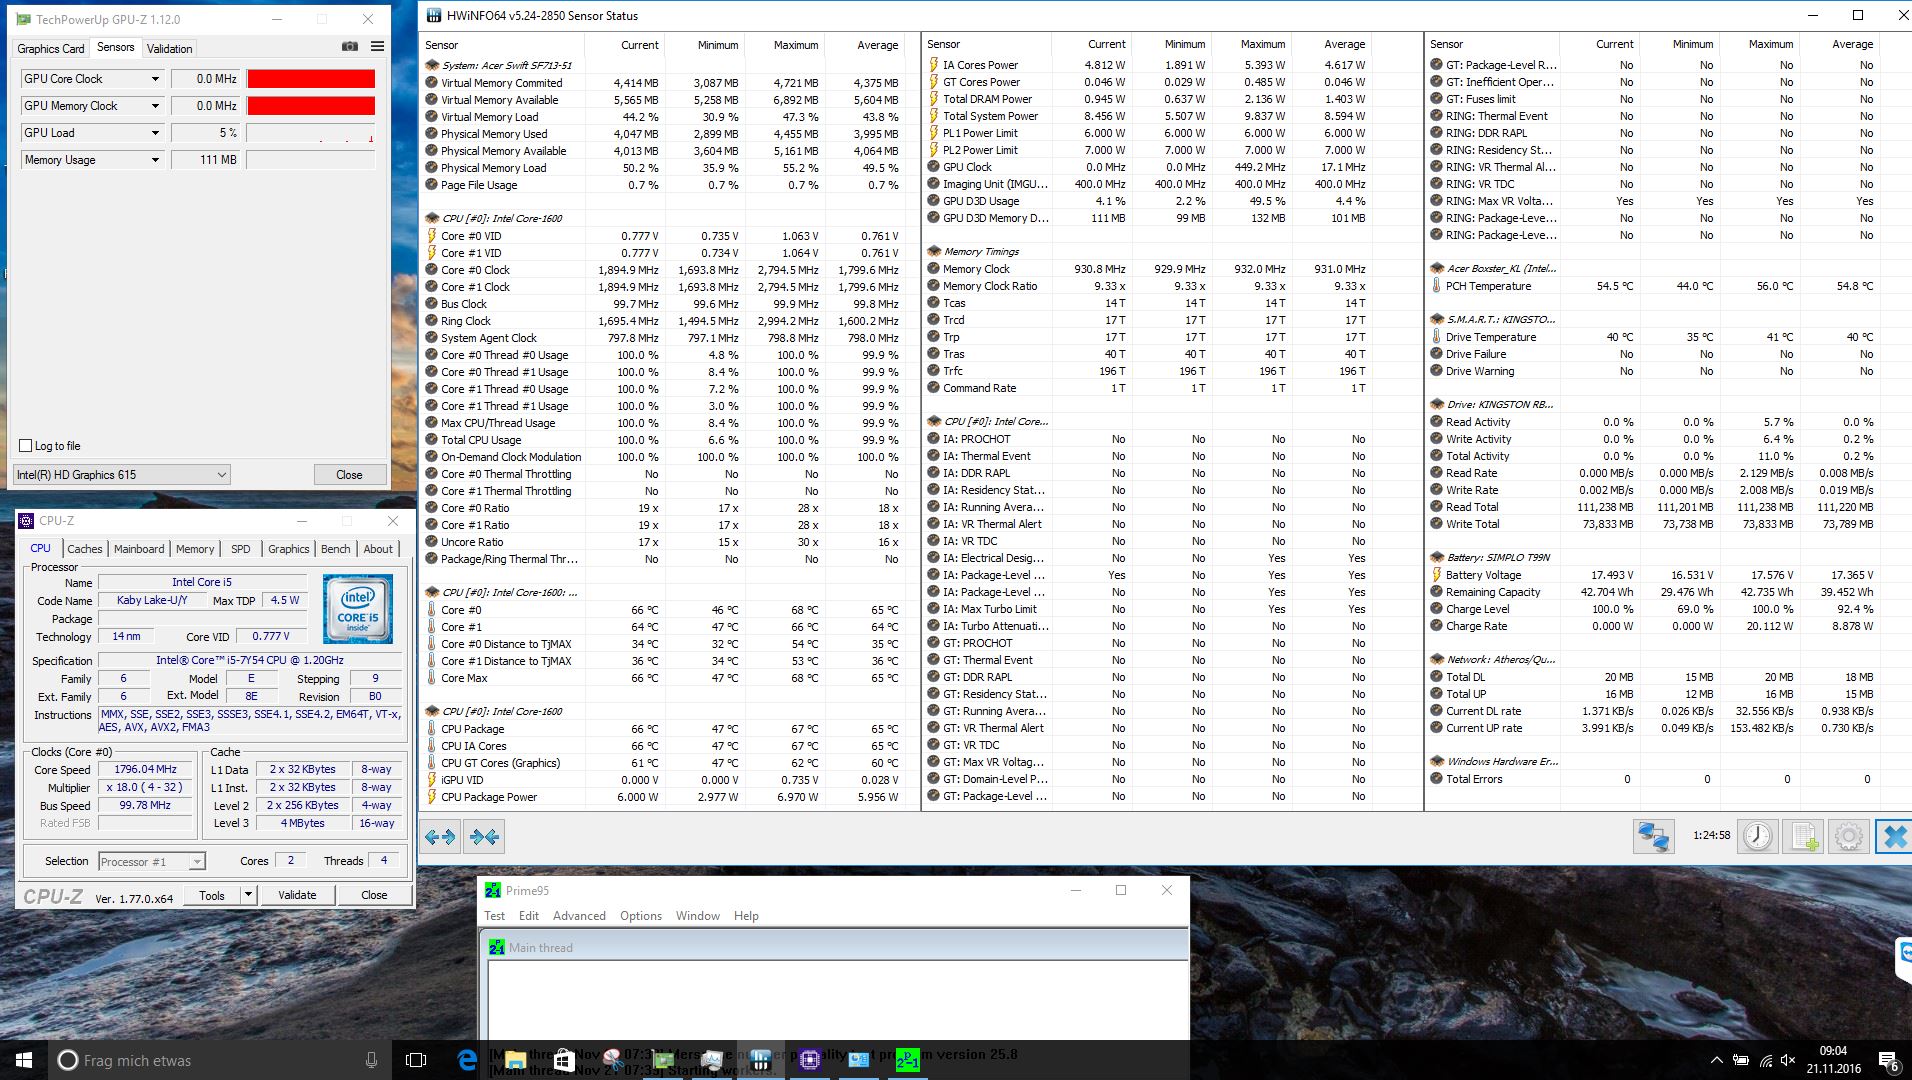This screenshot has width=1912, height=1080.
Task: Expand the GPU Load sensor dropdown
Action: pyautogui.click(x=155, y=133)
